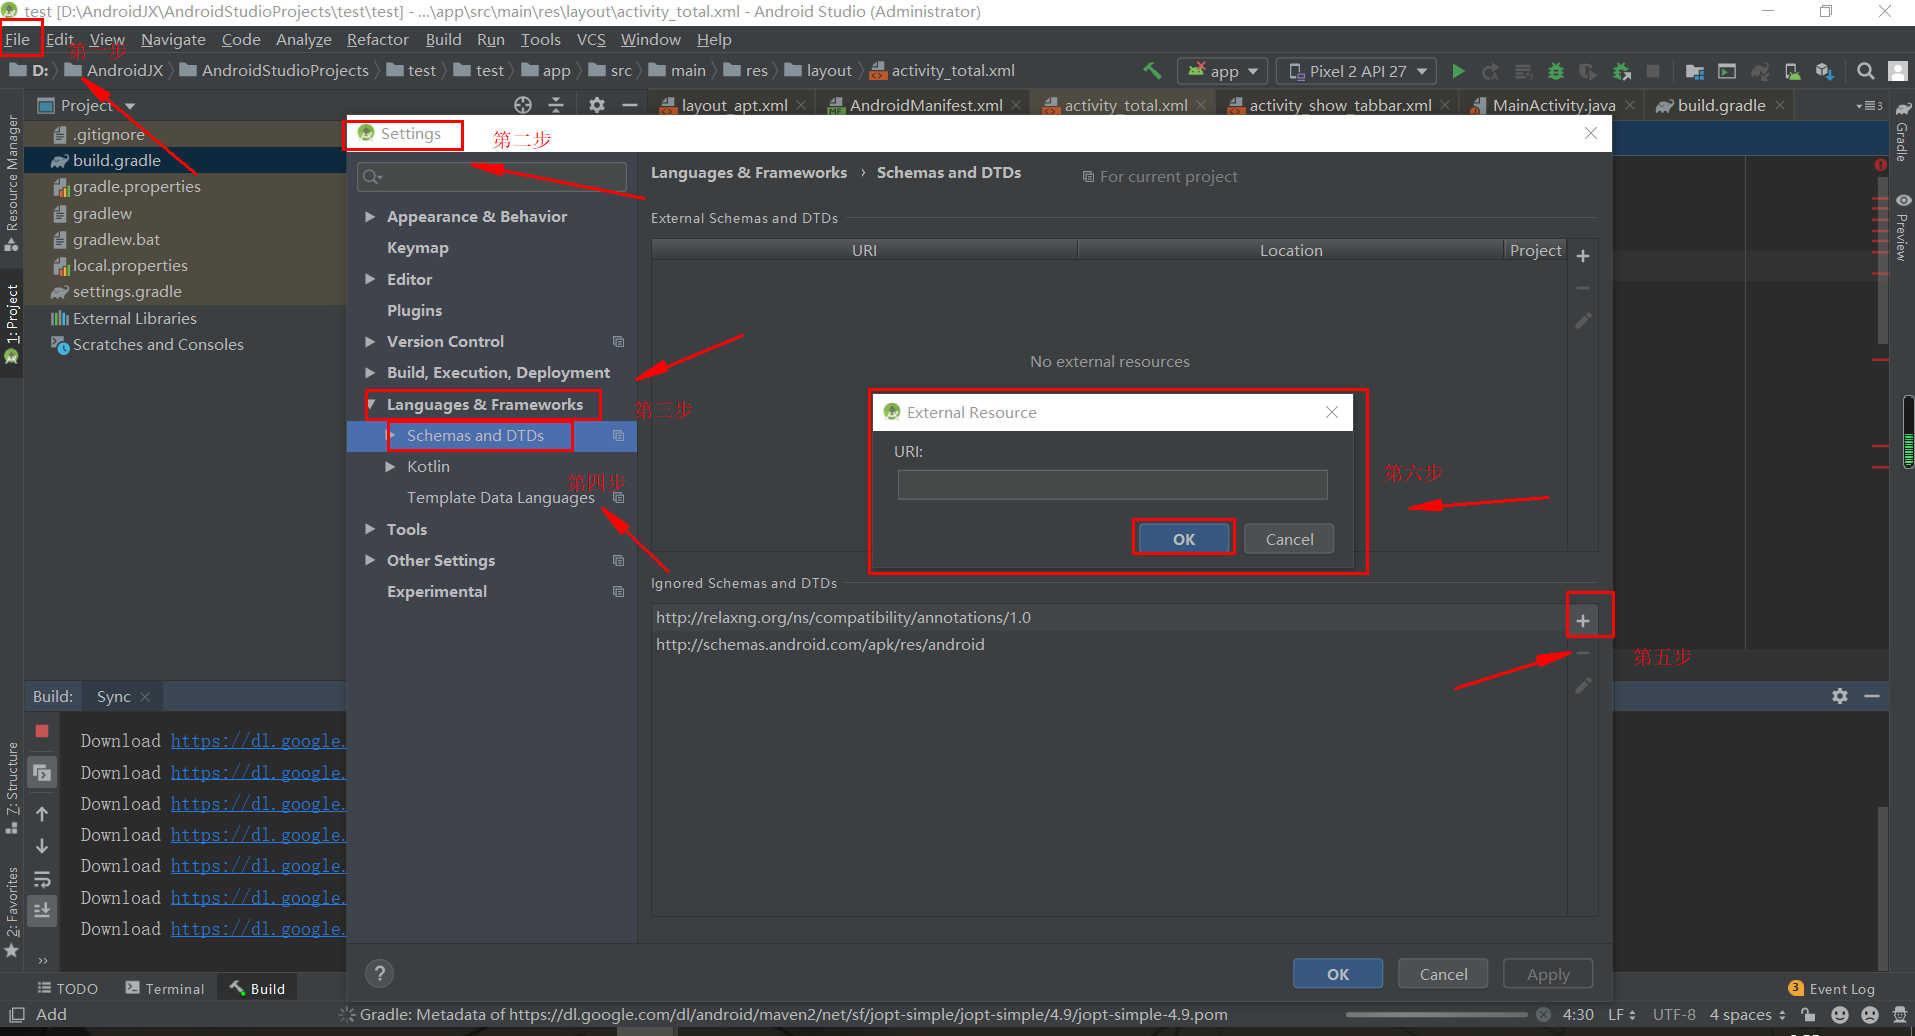
Task: Open the File menu
Action: pos(18,39)
